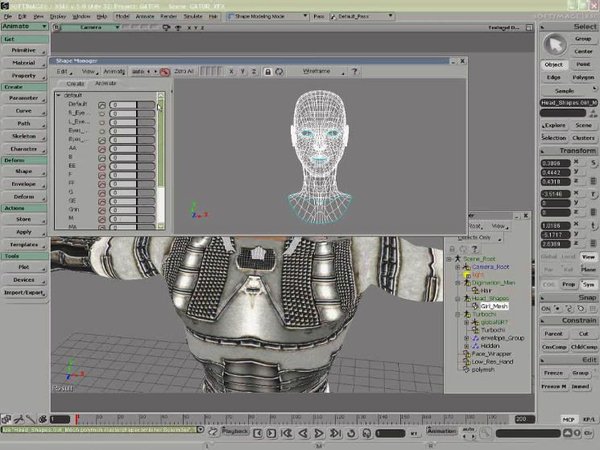Open the Animate module dropdown
The width and height of the screenshot is (600, 450).
tap(21, 28)
